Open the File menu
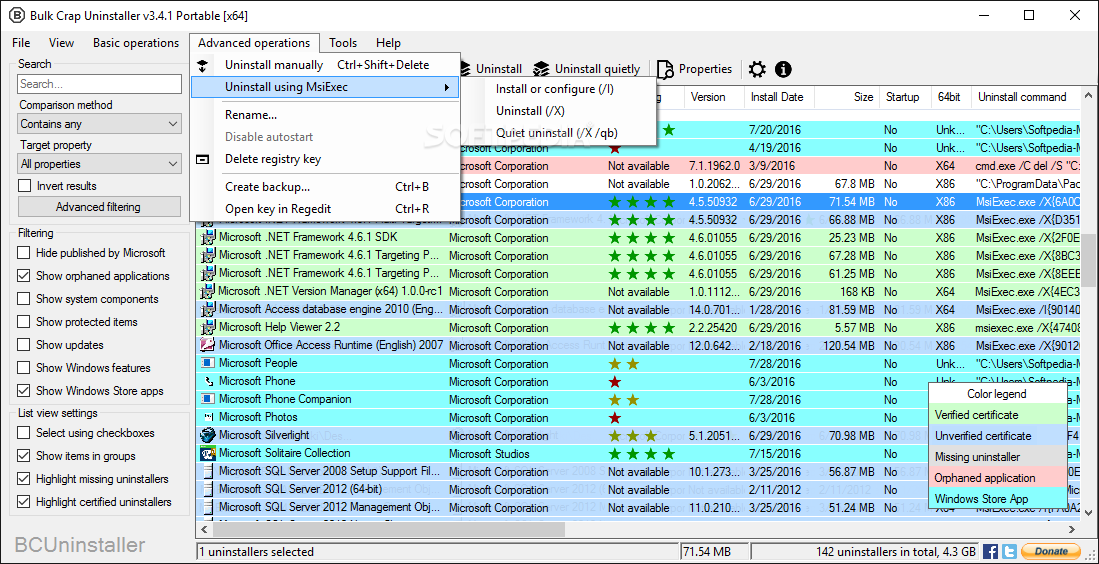 pyautogui.click(x=21, y=43)
